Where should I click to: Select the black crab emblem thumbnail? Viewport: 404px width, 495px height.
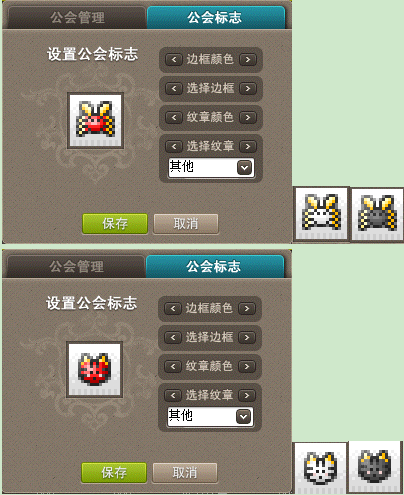pyautogui.click(x=377, y=214)
